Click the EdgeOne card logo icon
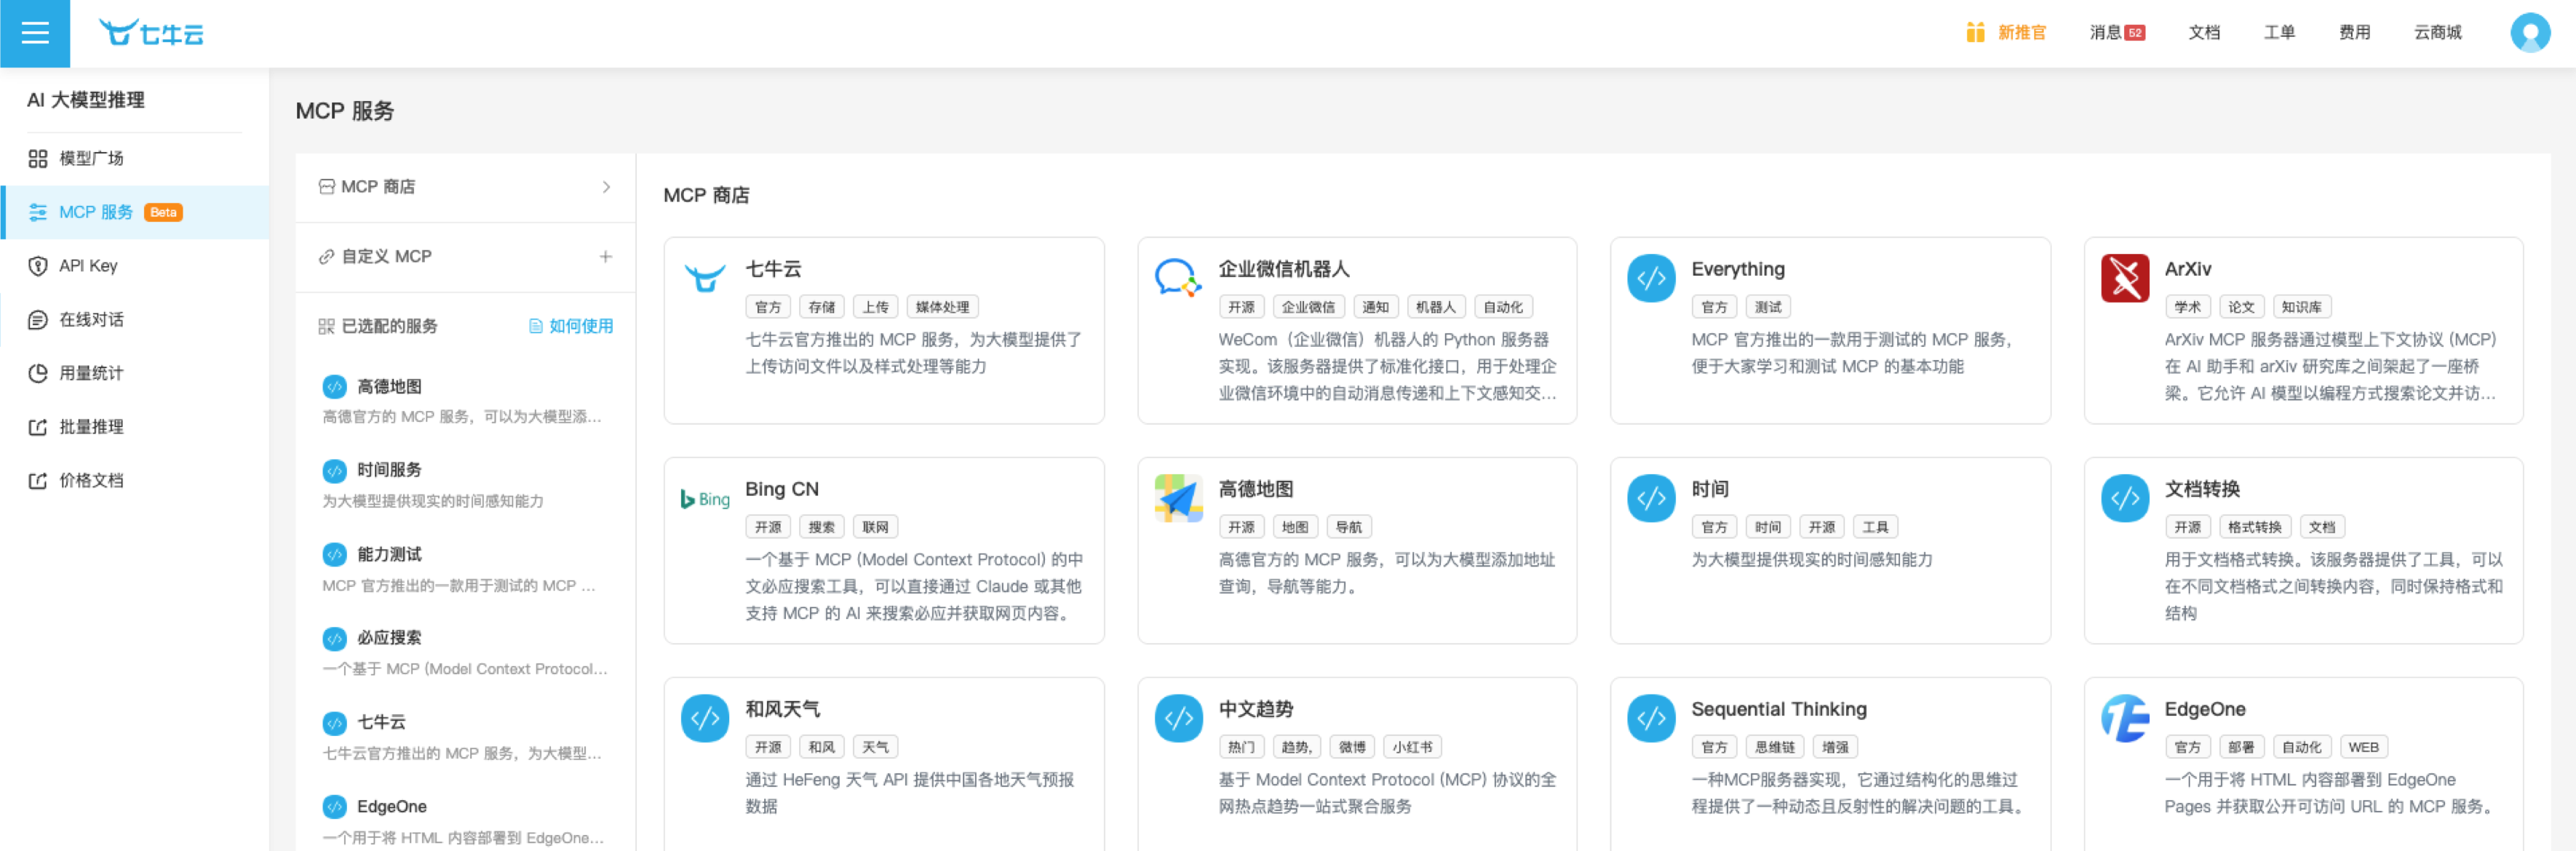 pos(2124,718)
